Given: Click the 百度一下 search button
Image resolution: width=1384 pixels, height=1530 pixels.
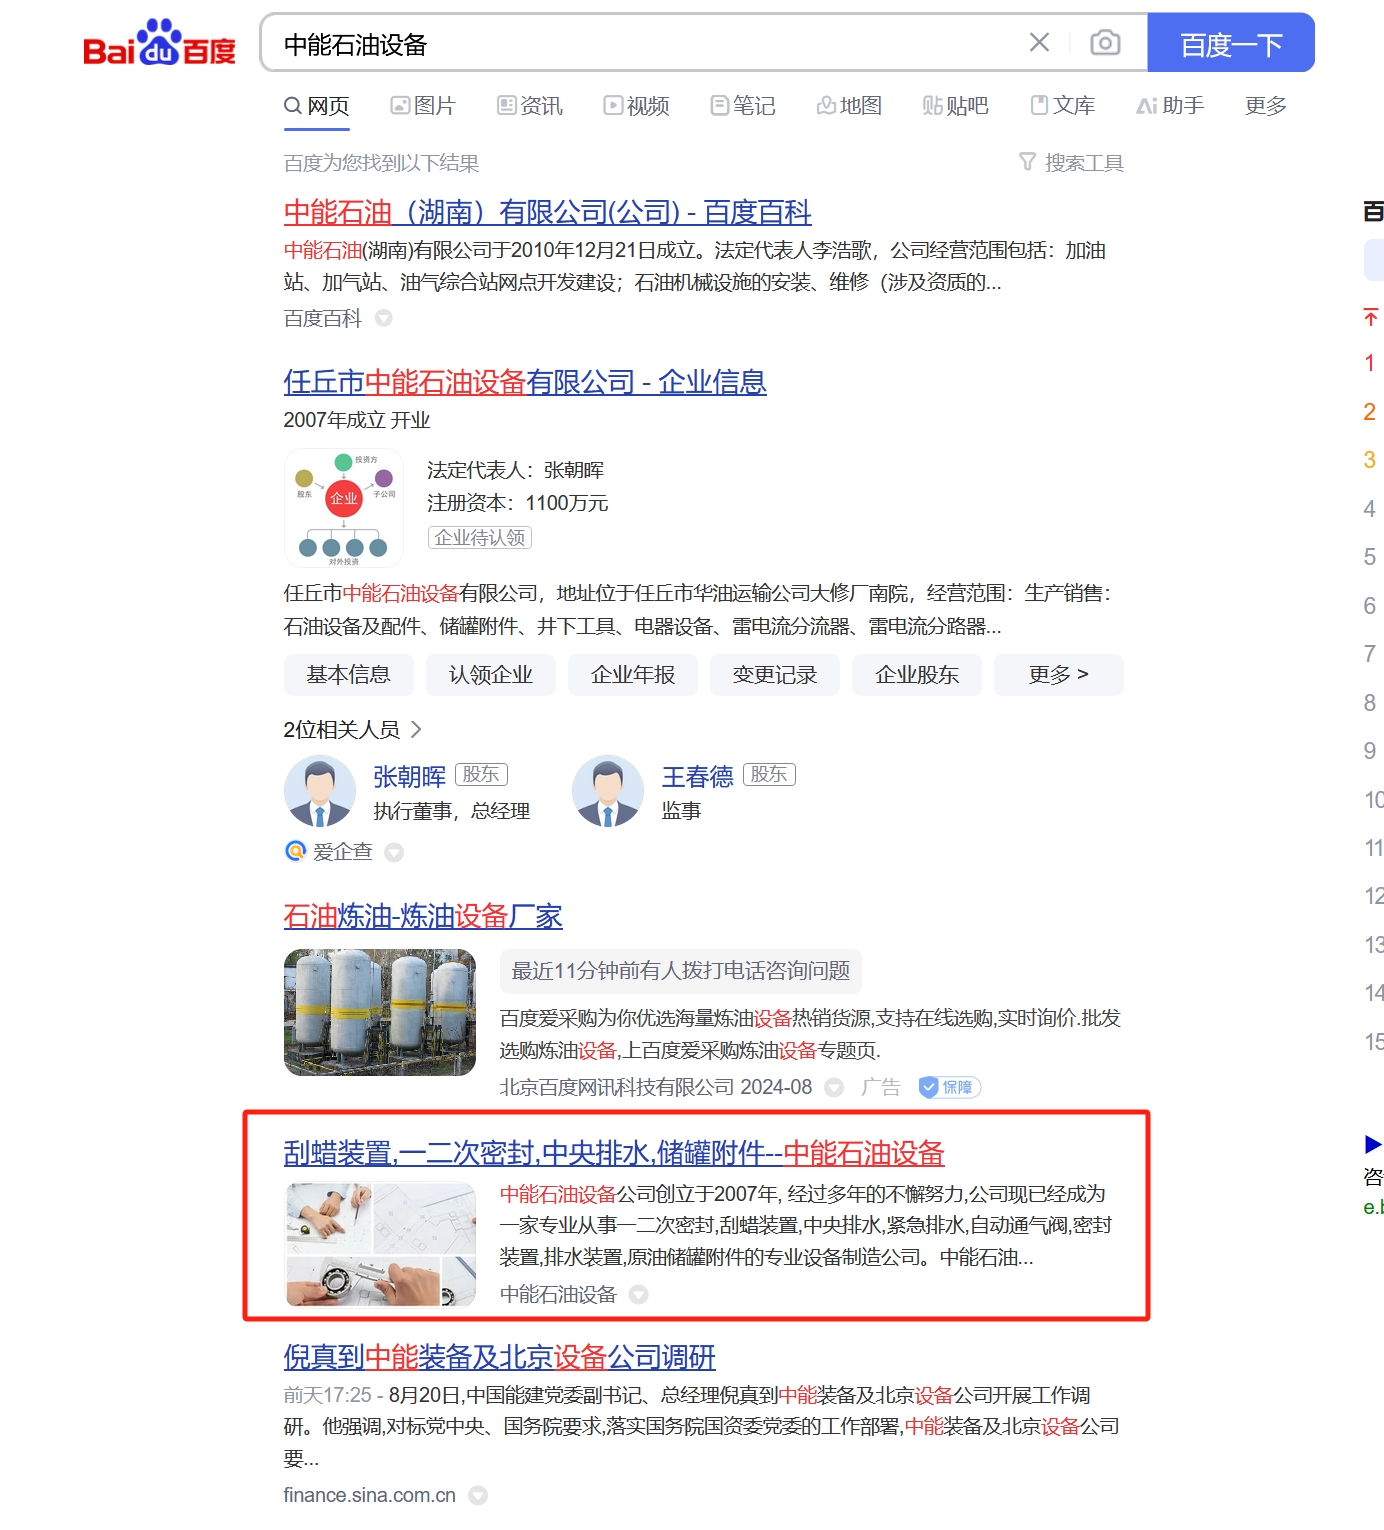Looking at the screenshot, I should pos(1231,42).
